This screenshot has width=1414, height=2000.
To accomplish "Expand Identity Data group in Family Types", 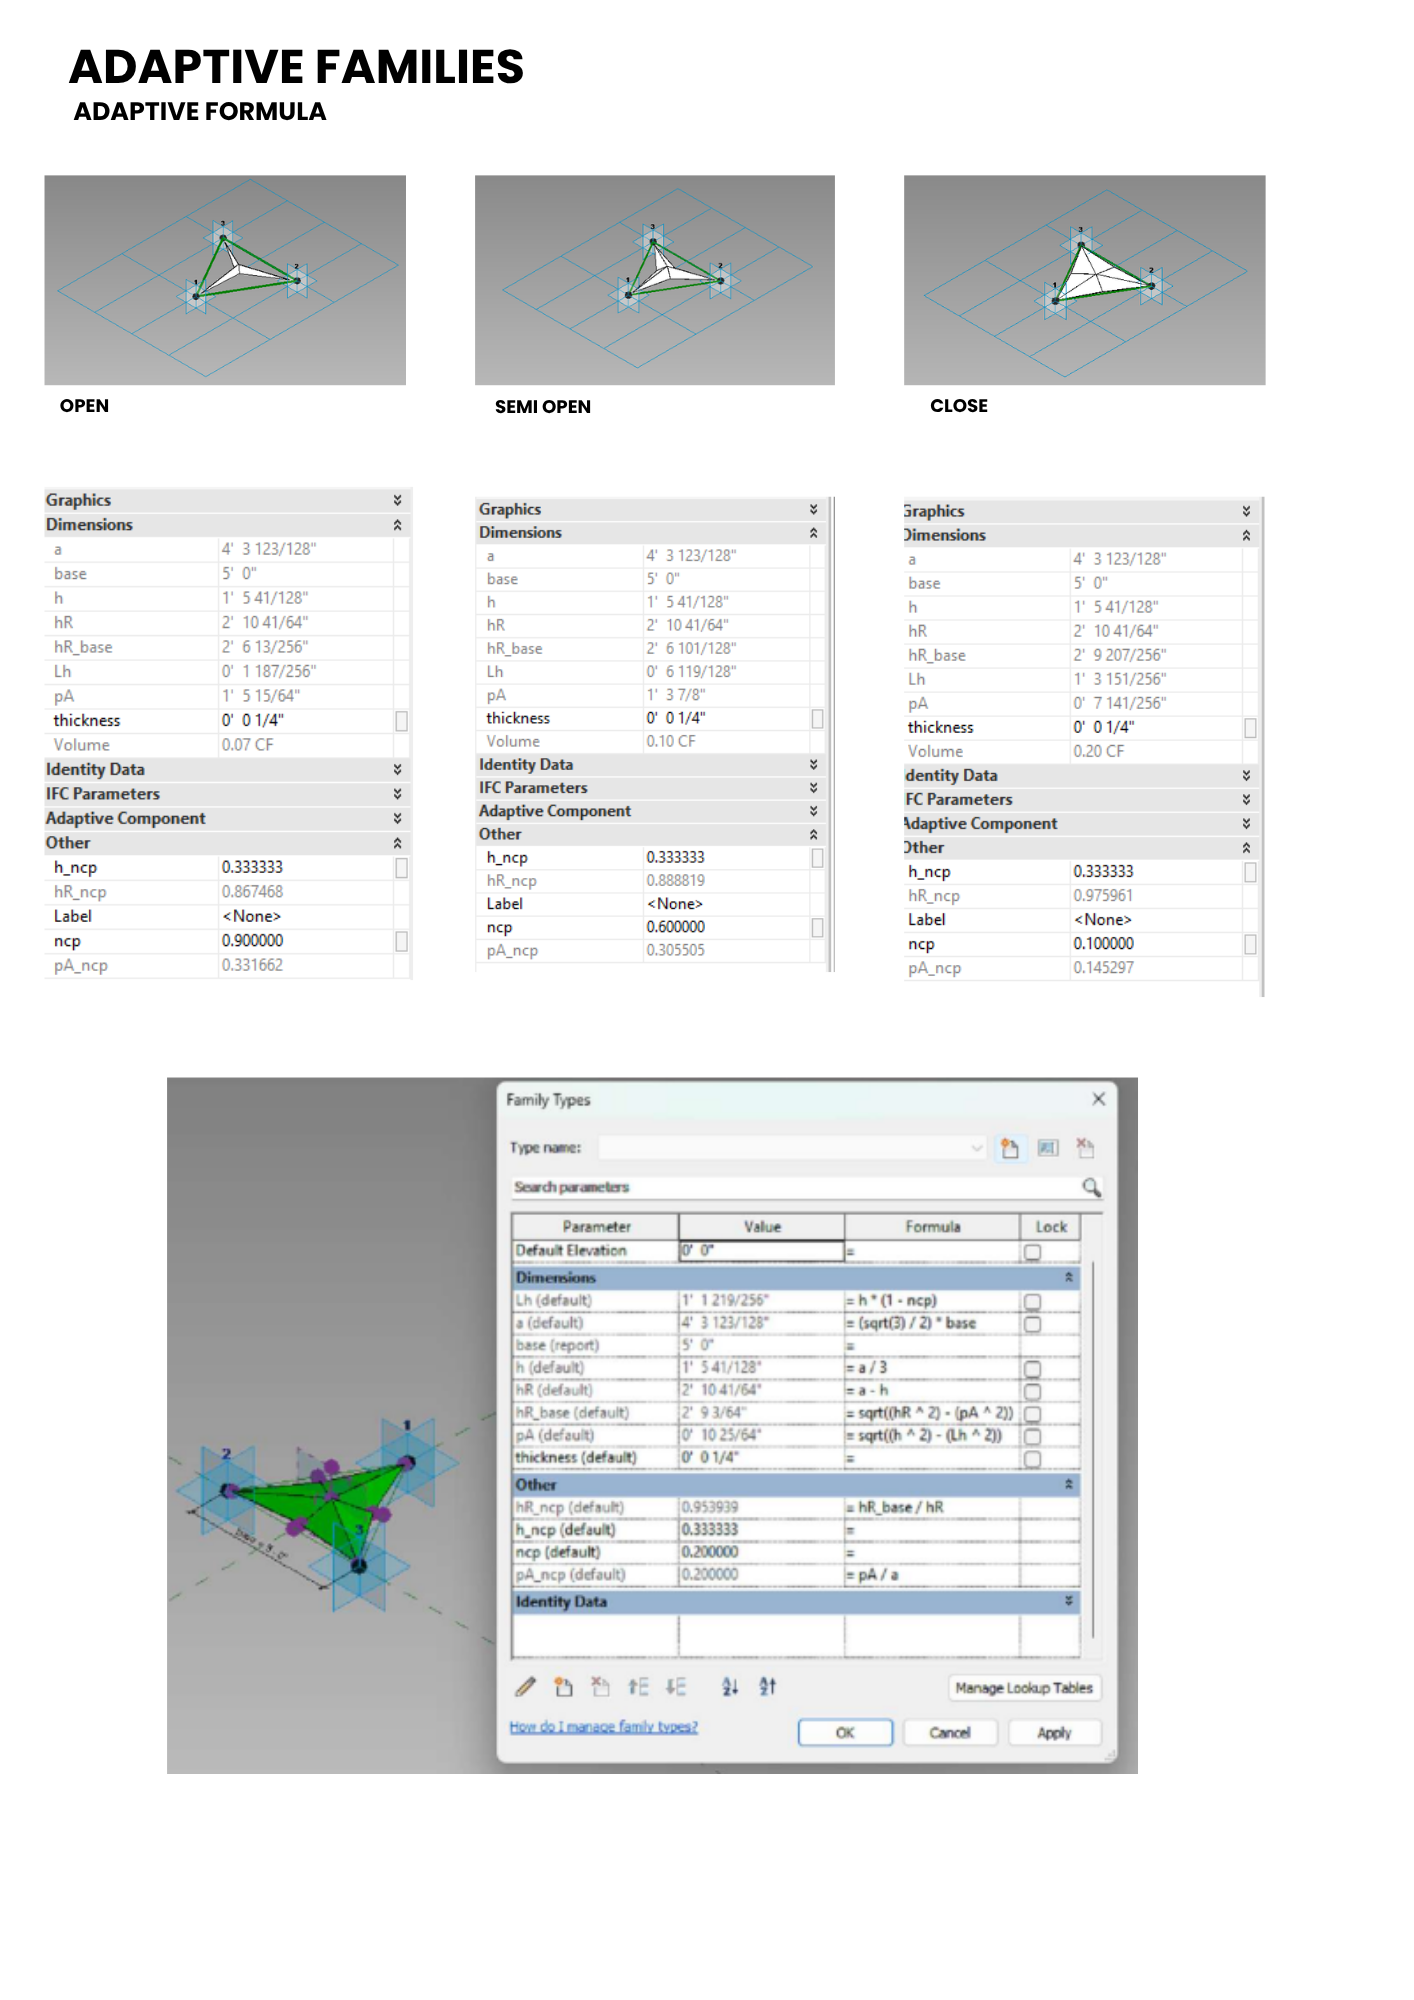I will pyautogui.click(x=1068, y=1601).
